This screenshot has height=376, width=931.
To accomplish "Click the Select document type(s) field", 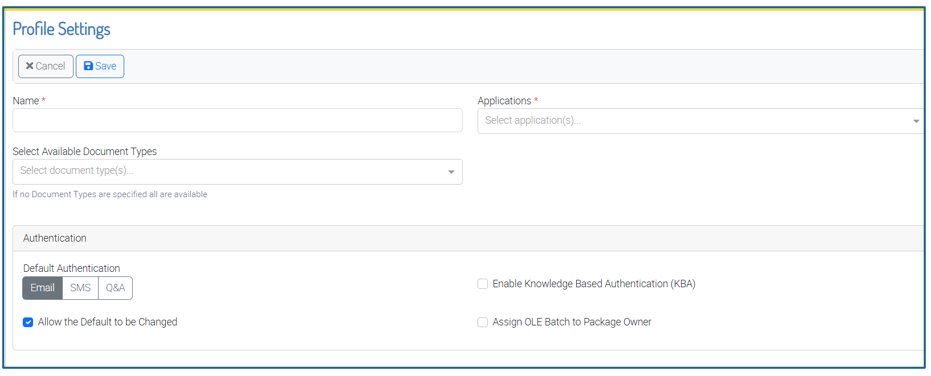I will click(x=238, y=172).
